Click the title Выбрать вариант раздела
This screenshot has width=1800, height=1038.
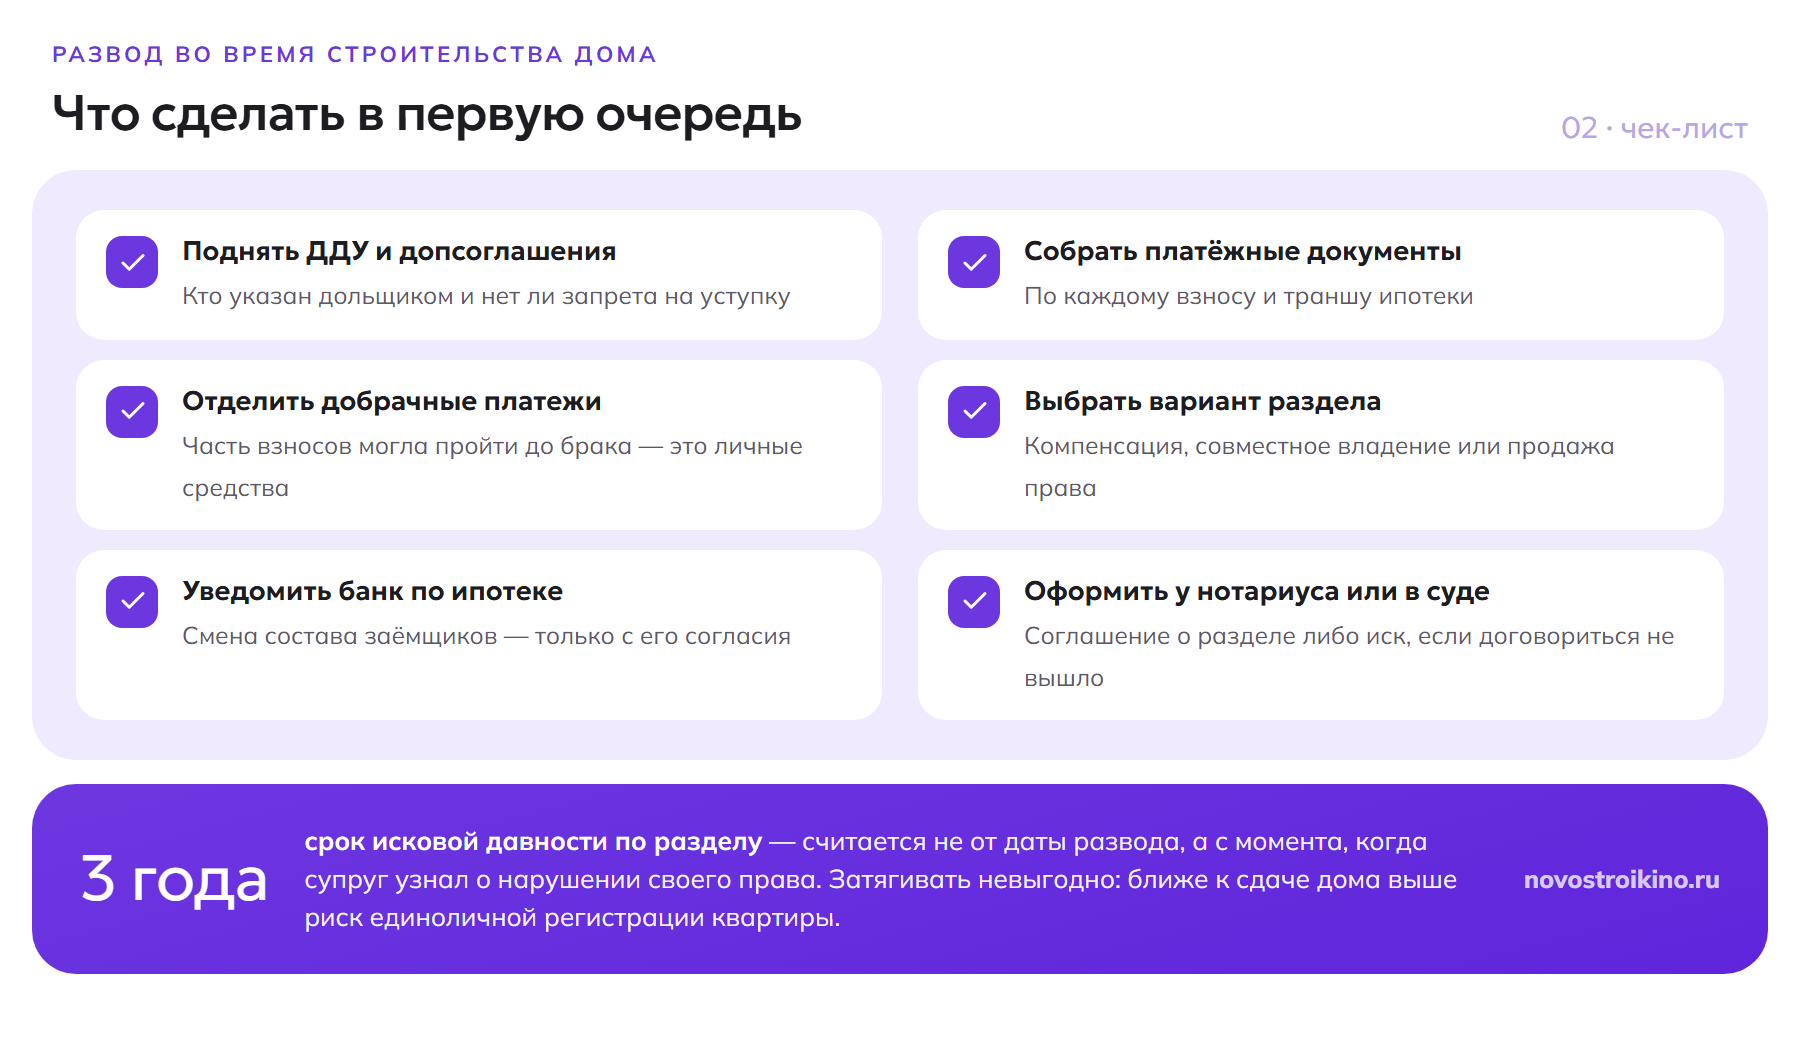[x=1202, y=402]
